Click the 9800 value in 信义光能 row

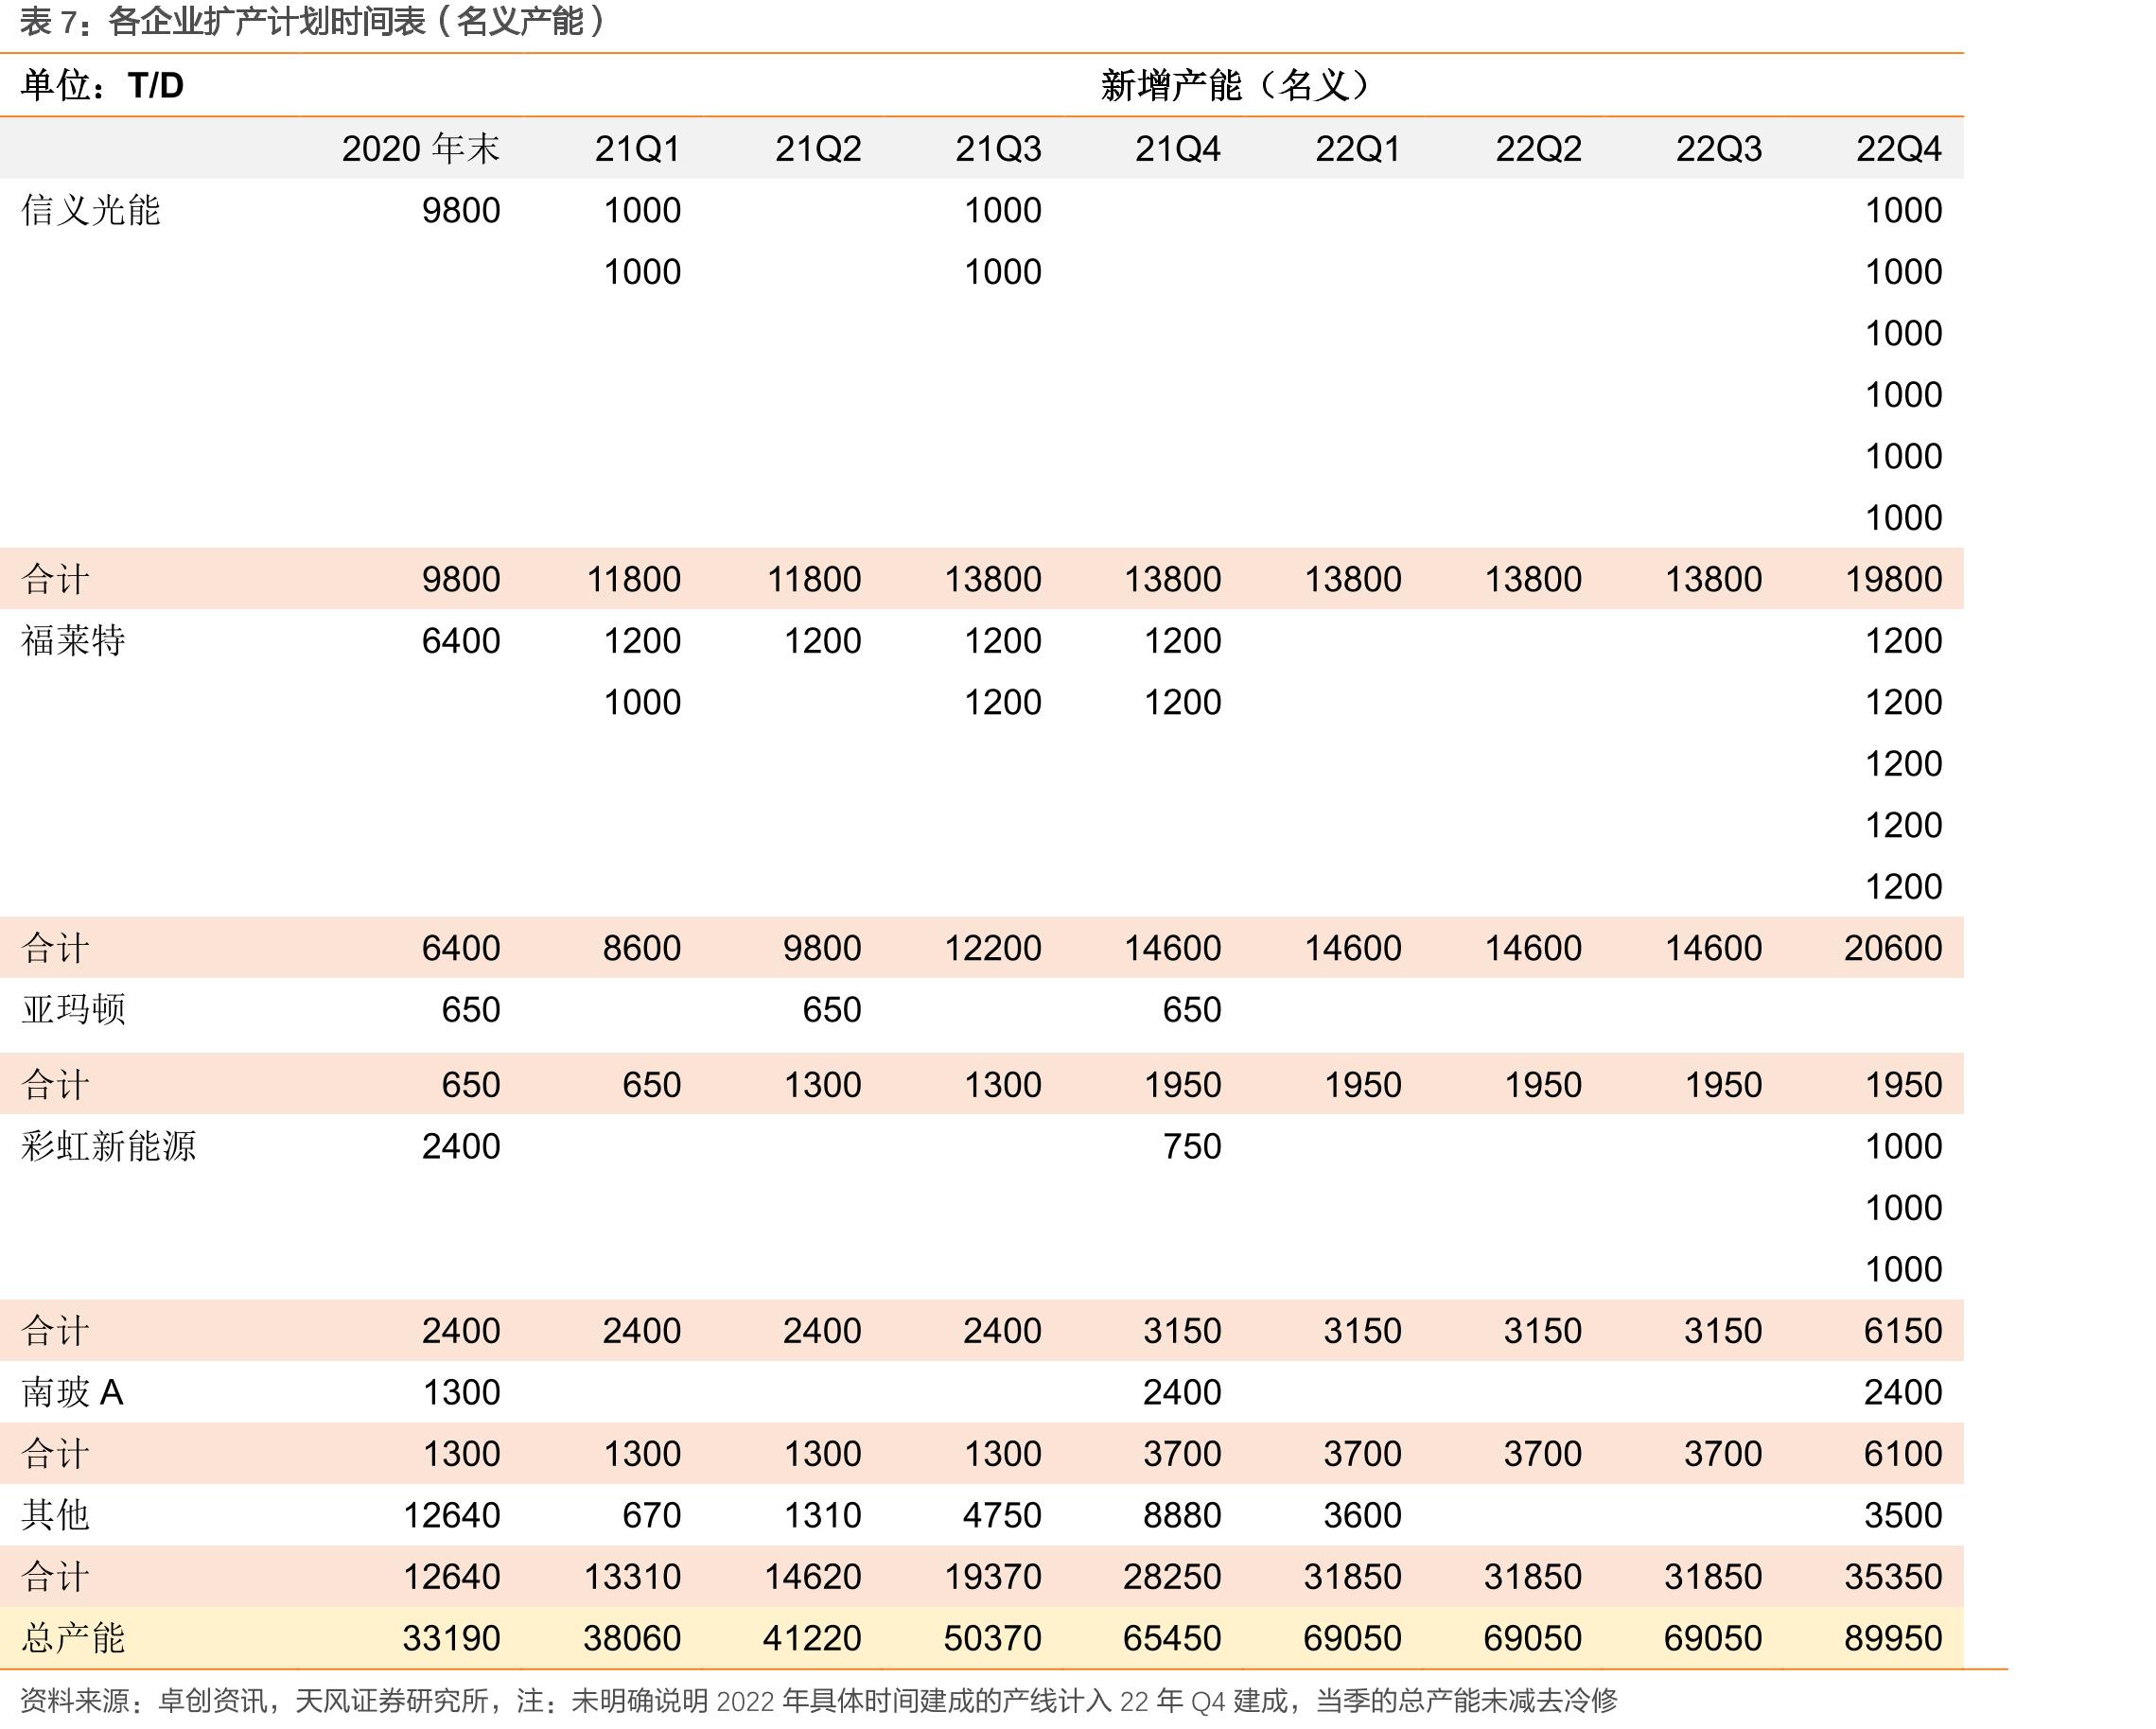(x=460, y=210)
